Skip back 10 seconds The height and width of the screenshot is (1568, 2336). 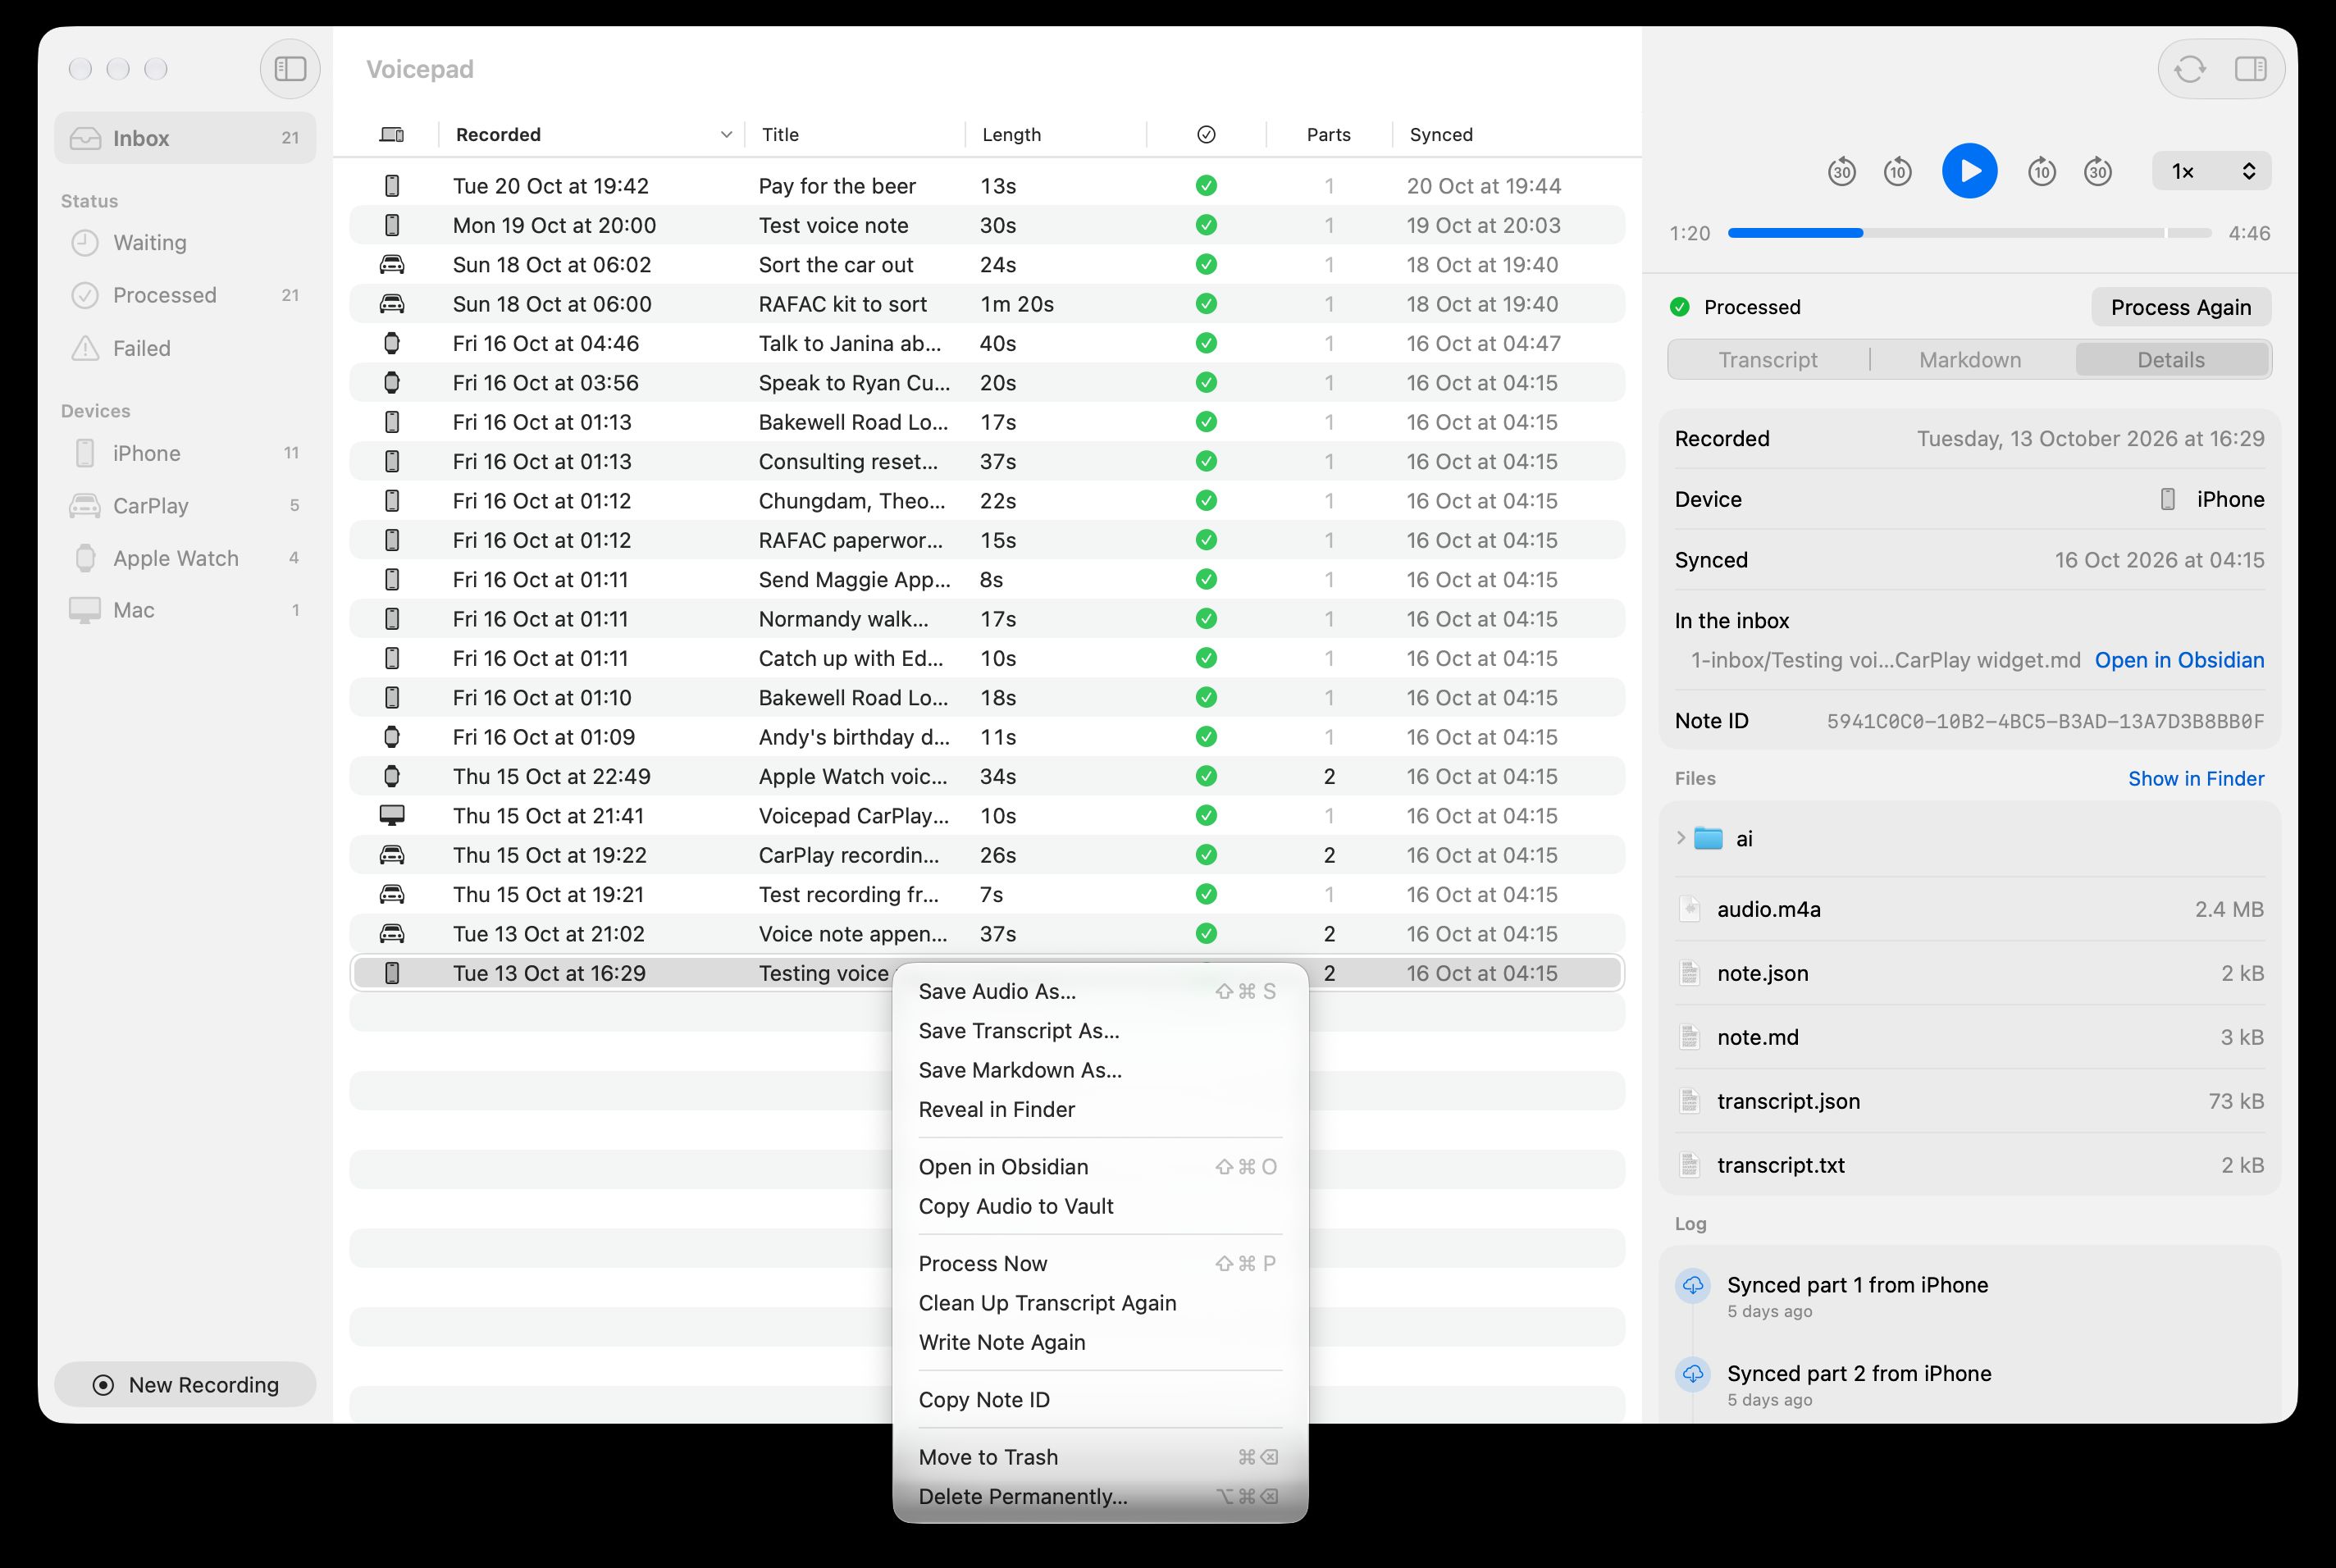[1897, 172]
